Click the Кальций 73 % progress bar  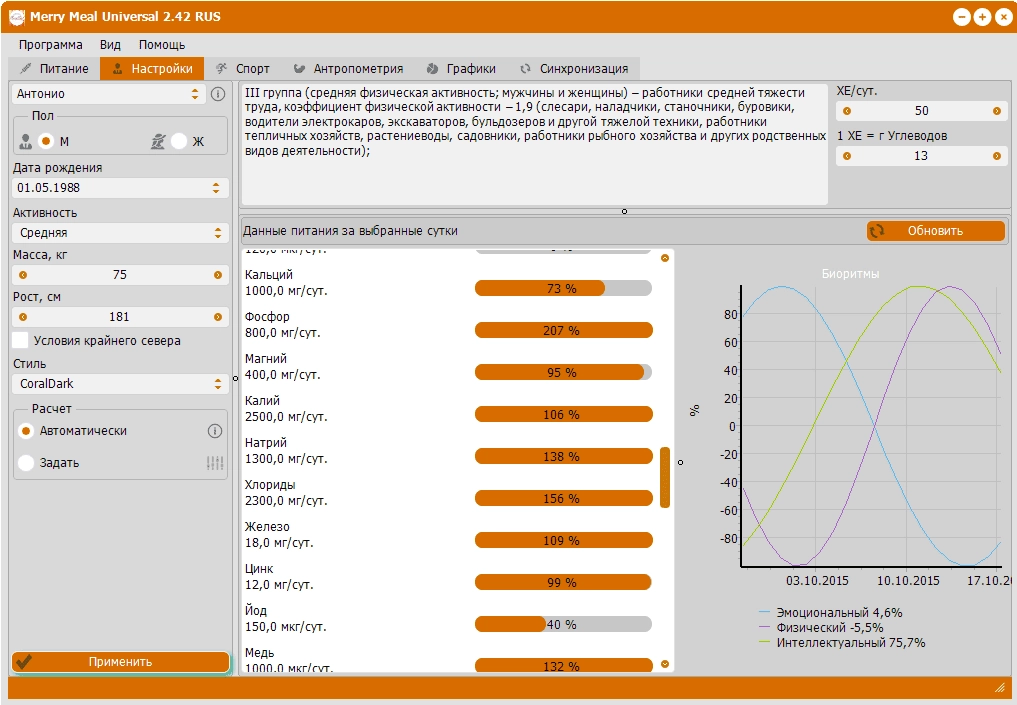(563, 289)
